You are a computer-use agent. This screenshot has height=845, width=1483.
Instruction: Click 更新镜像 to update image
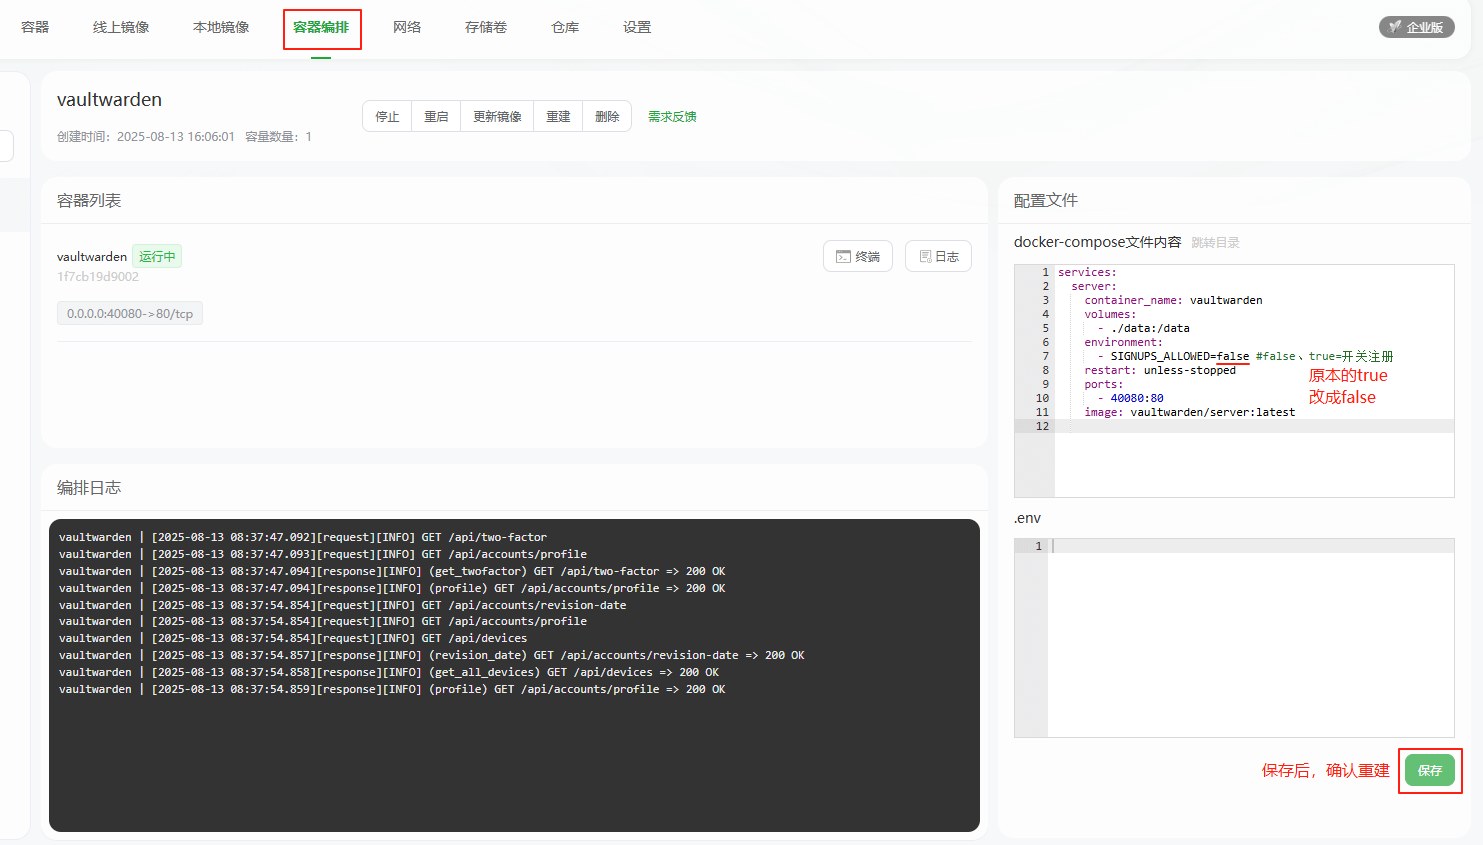point(497,116)
